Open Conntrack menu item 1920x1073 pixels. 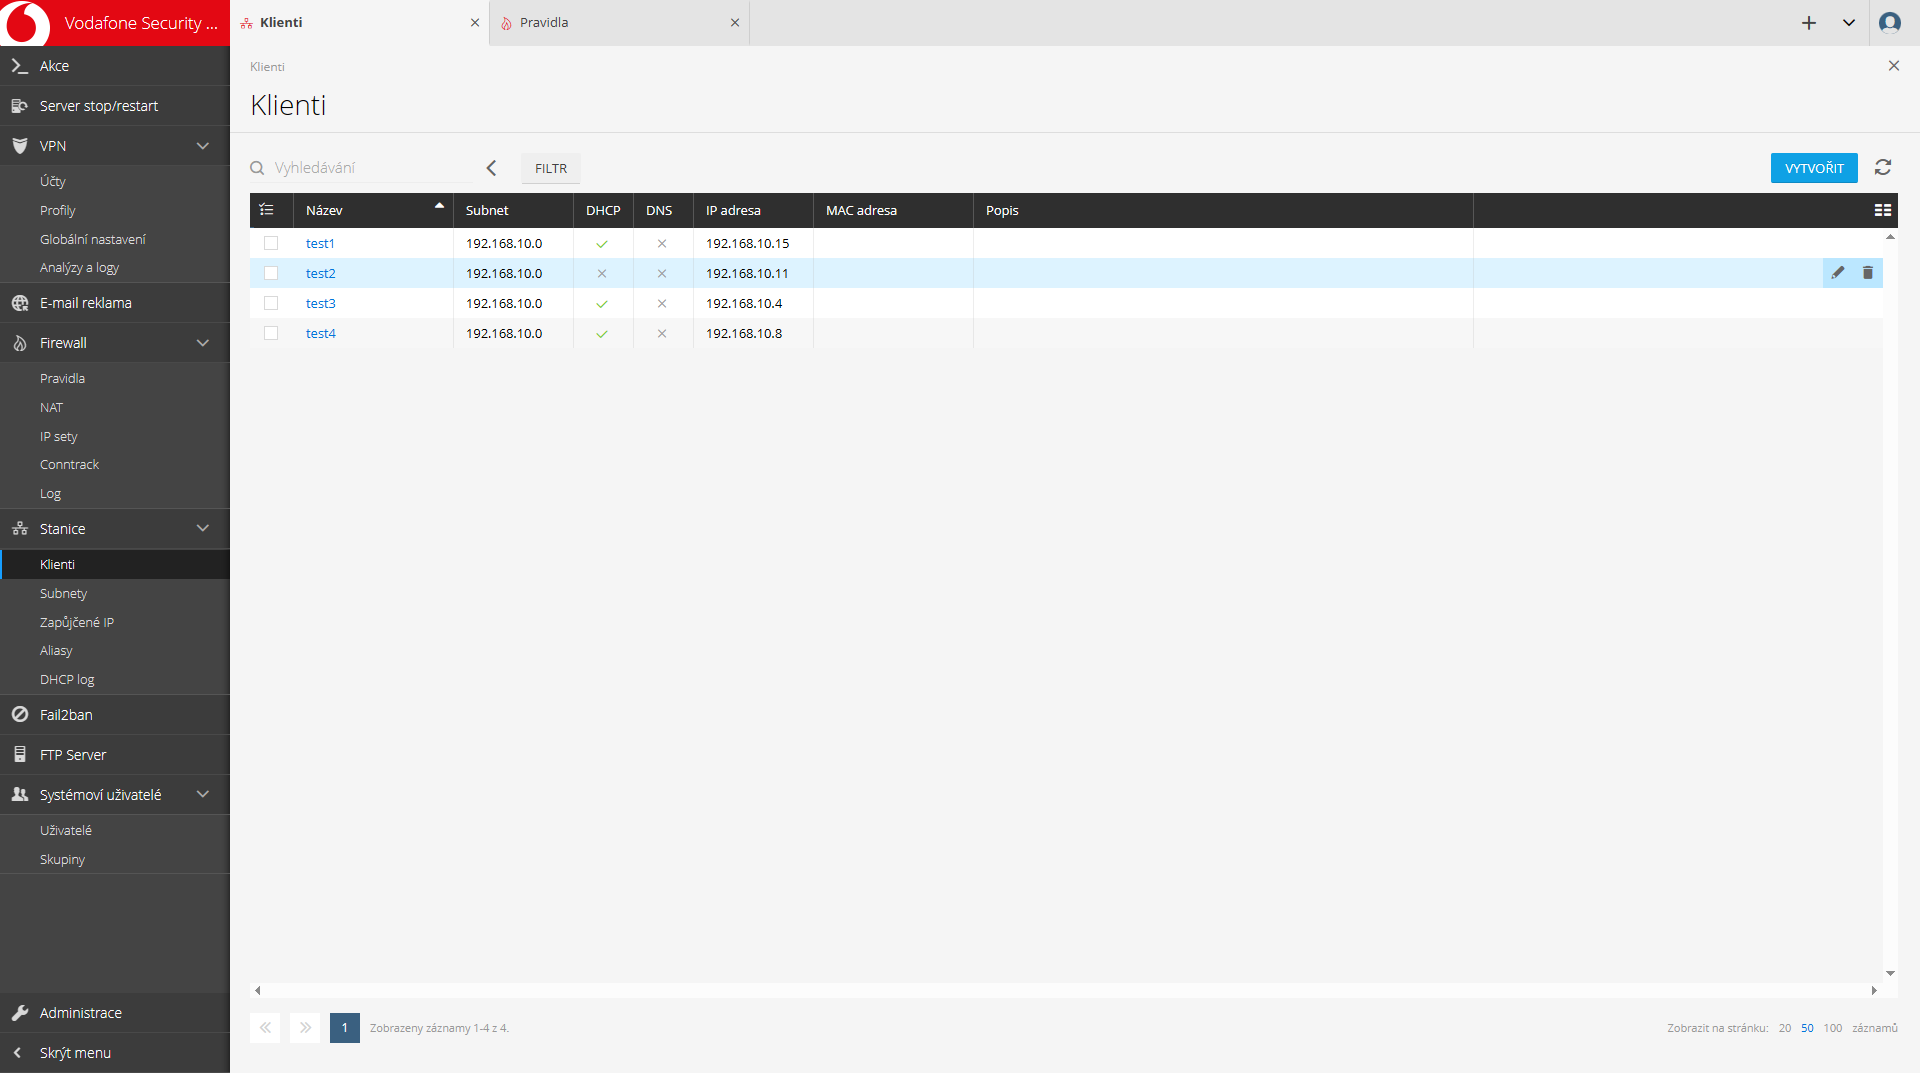click(x=70, y=464)
